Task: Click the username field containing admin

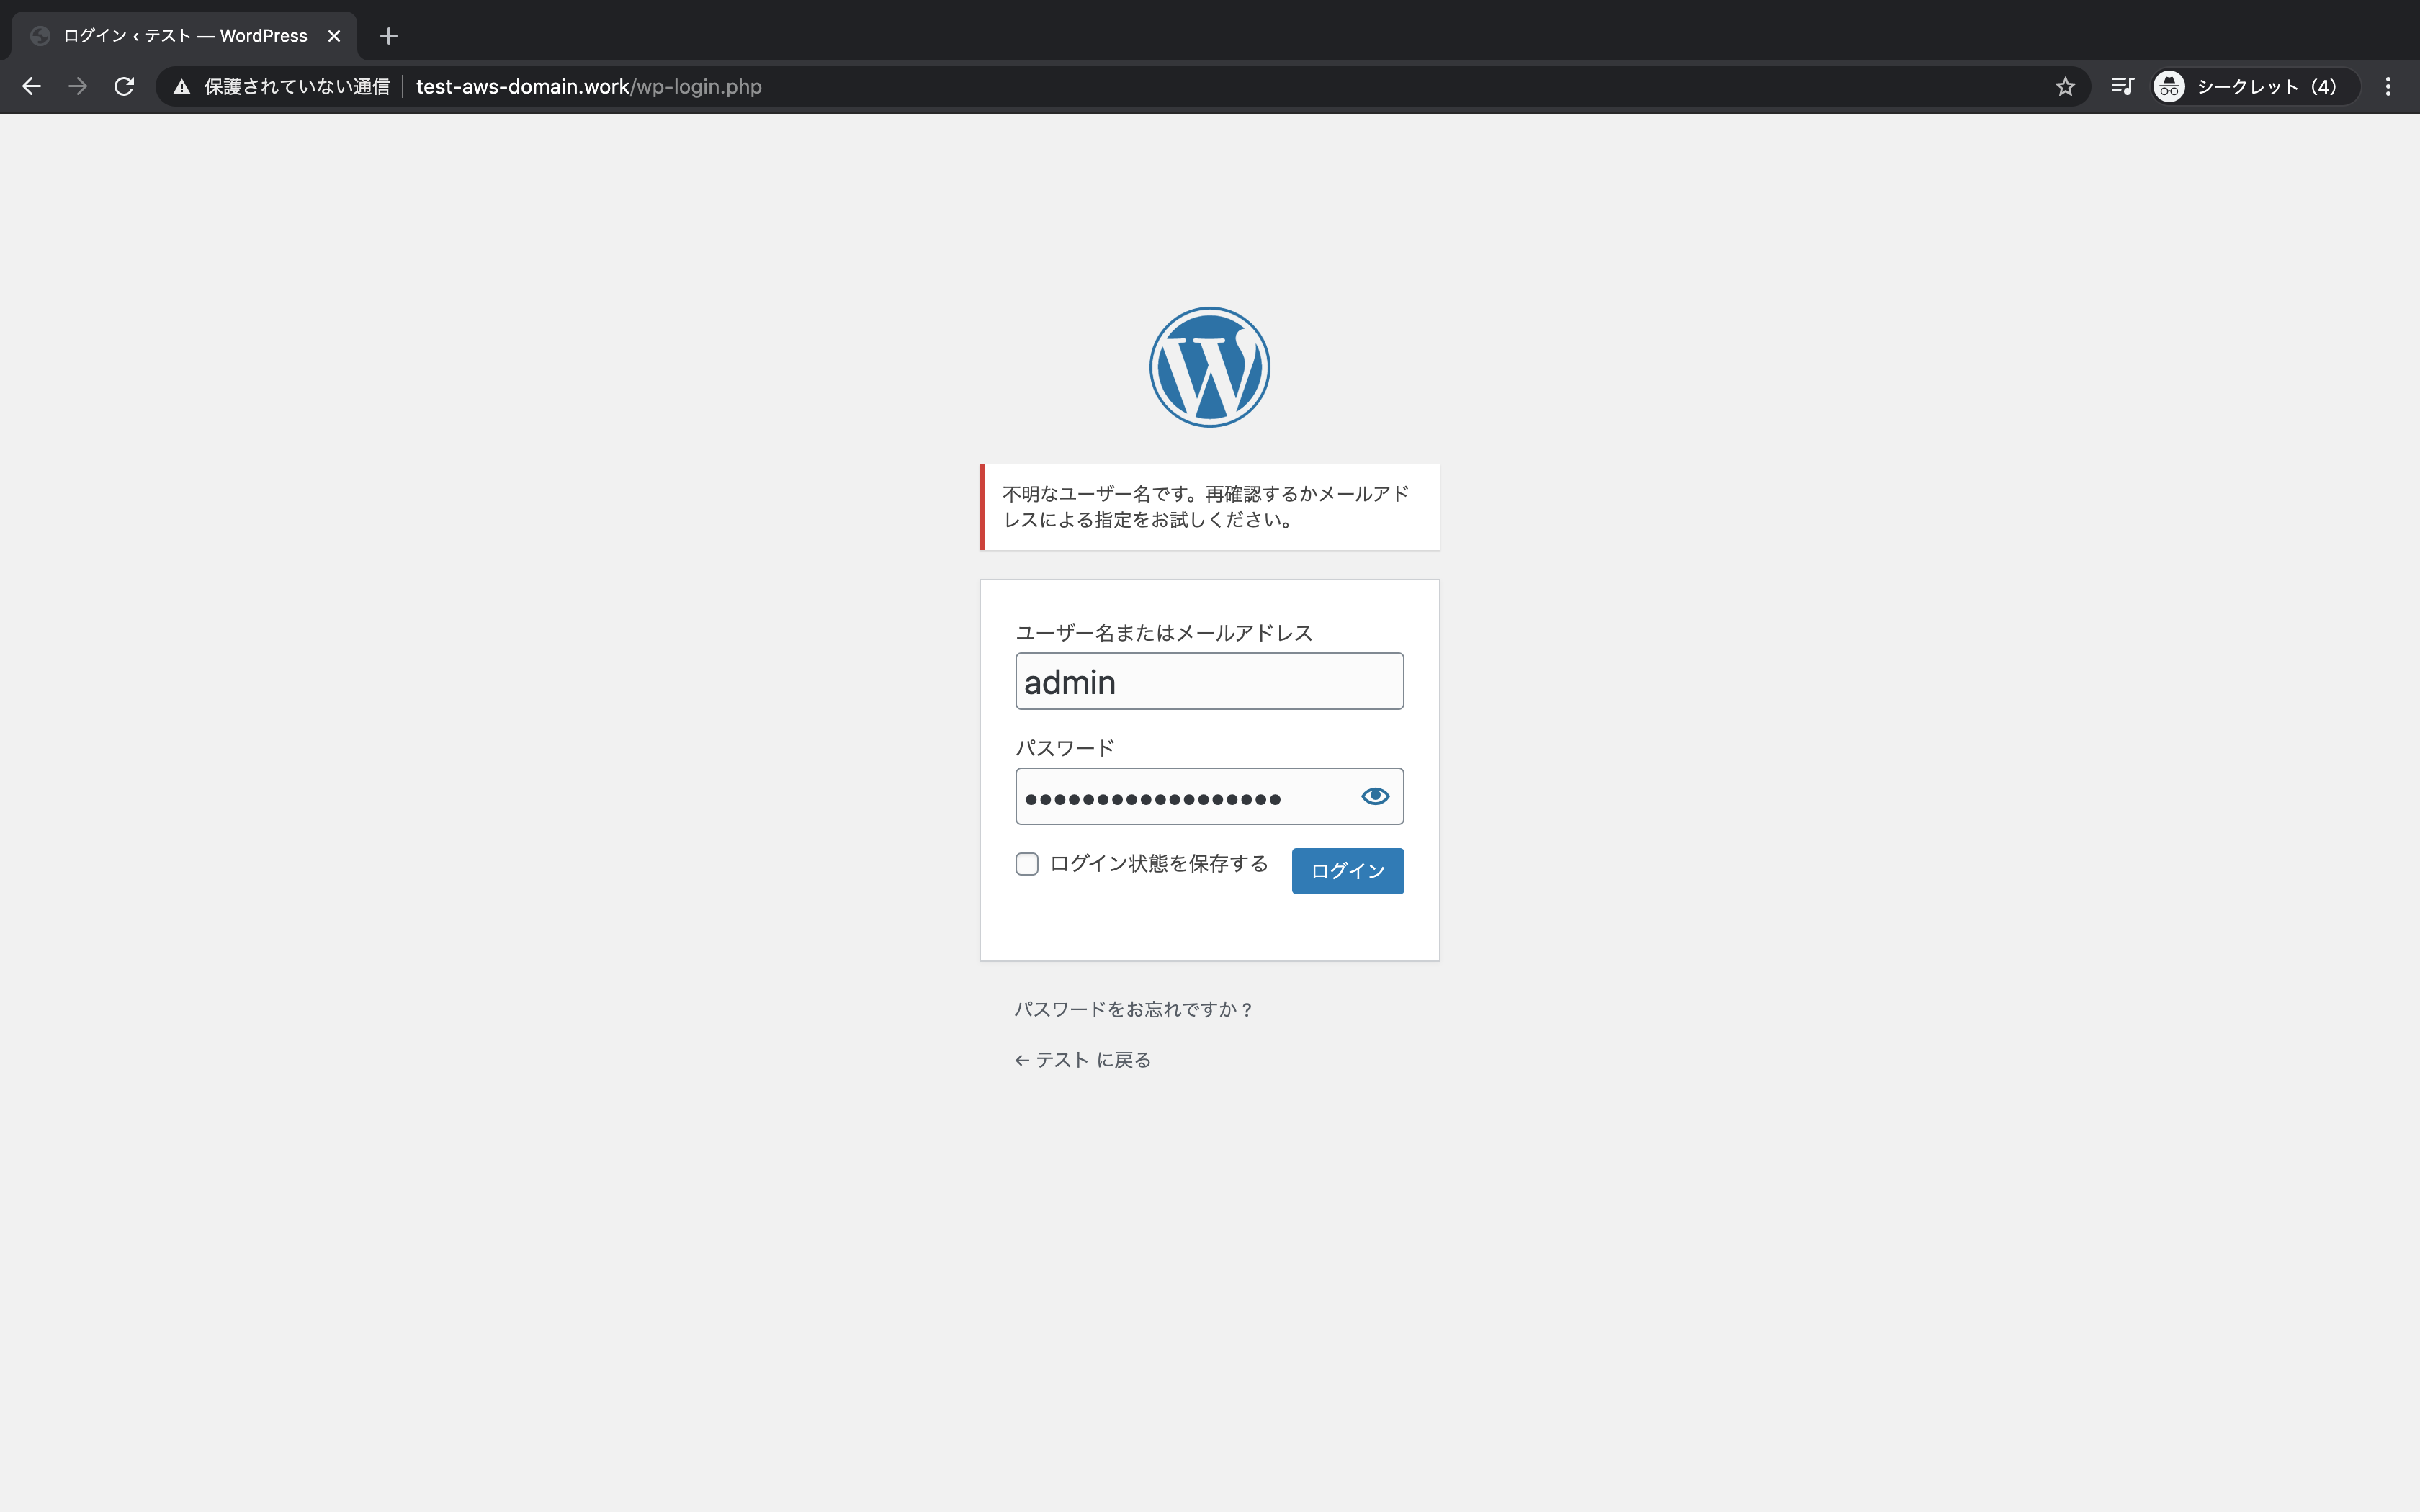Action: (x=1209, y=682)
